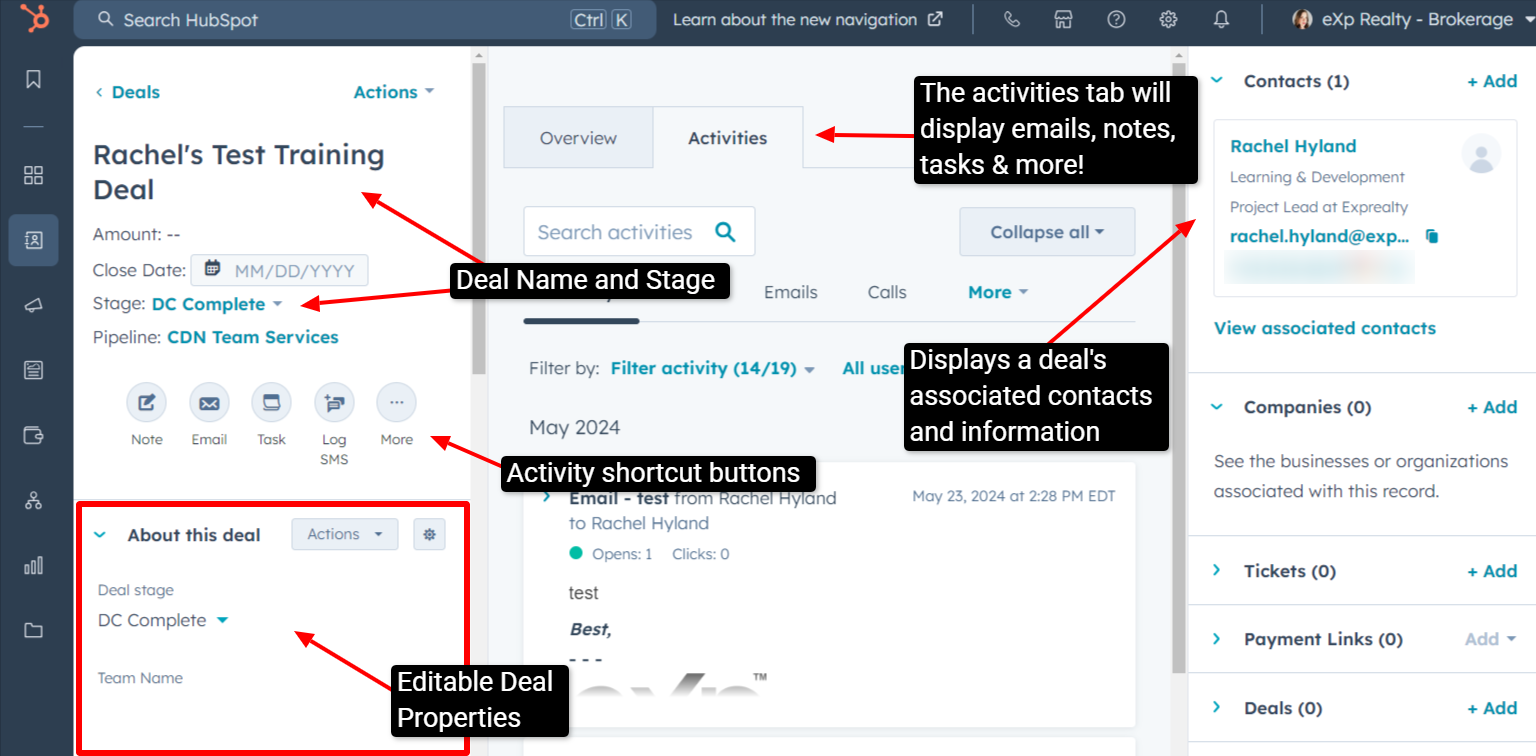
Task: Click + Add next to Tickets (0)
Action: 1492,571
